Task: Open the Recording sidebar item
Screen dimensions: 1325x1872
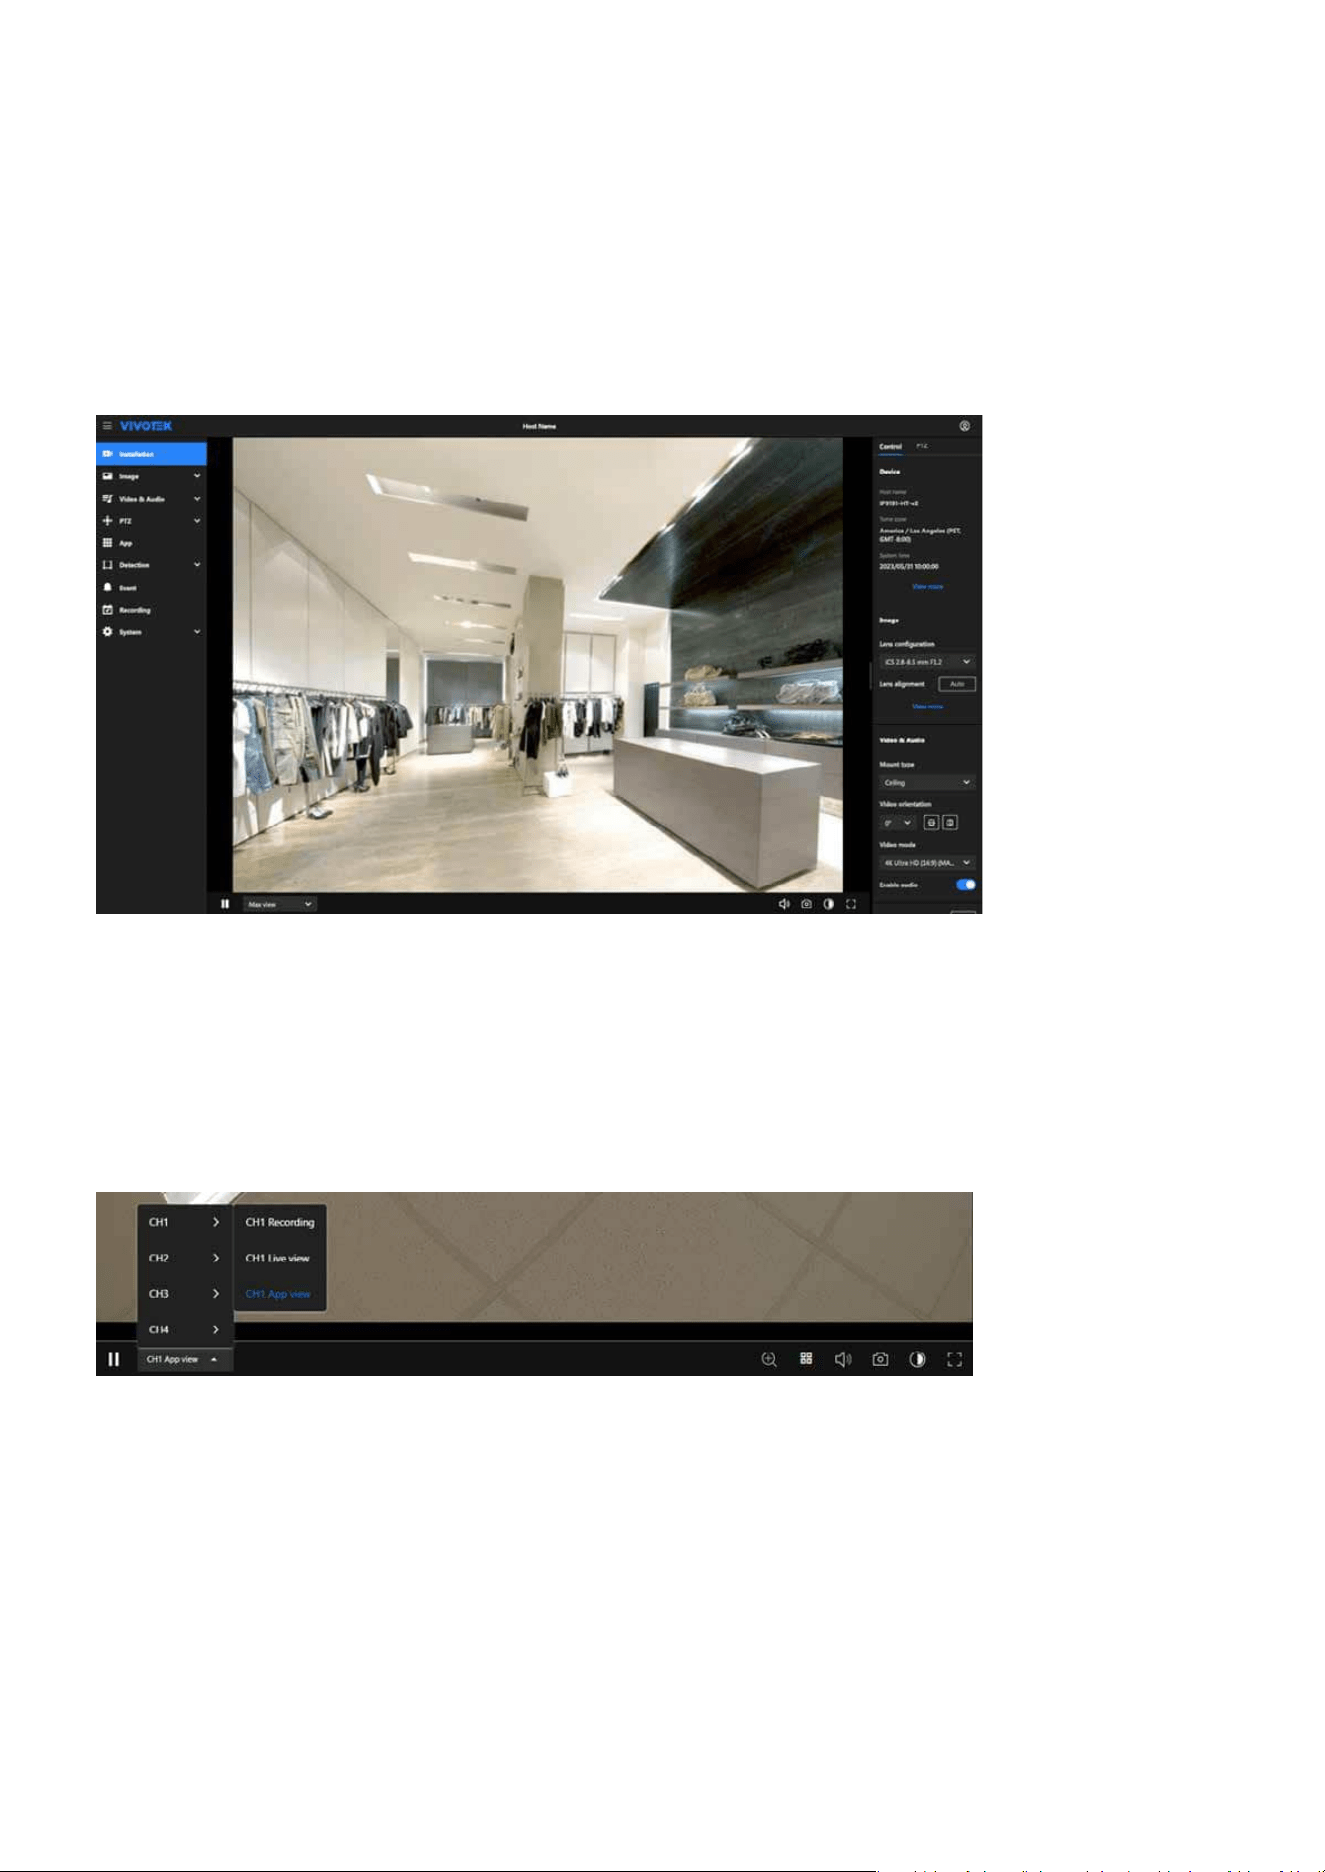Action: pyautogui.click(x=151, y=610)
